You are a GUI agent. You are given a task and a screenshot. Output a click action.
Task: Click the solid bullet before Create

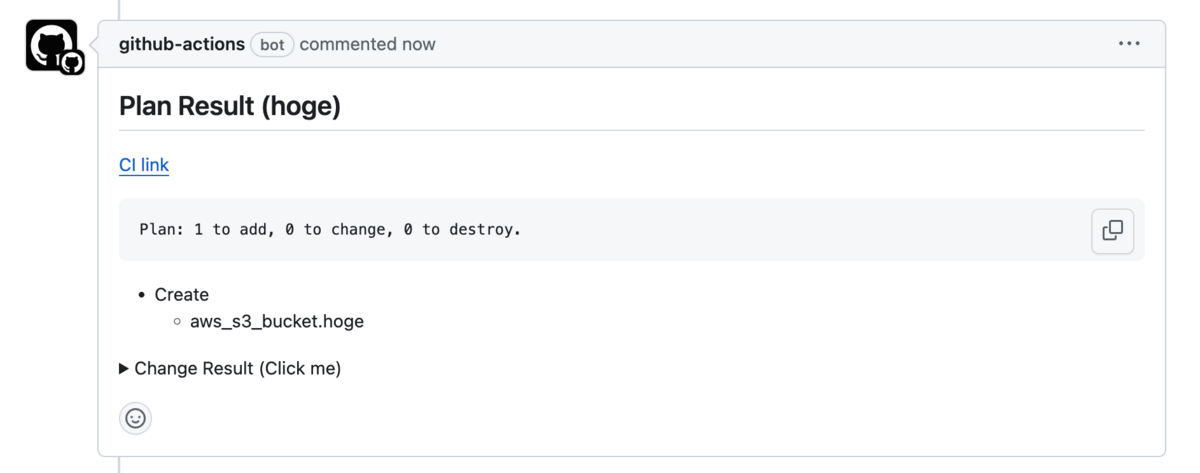pos(142,295)
